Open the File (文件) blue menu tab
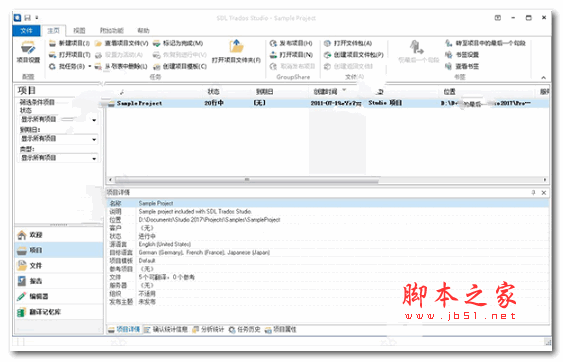Screen dimensions: 563x362 (27, 31)
